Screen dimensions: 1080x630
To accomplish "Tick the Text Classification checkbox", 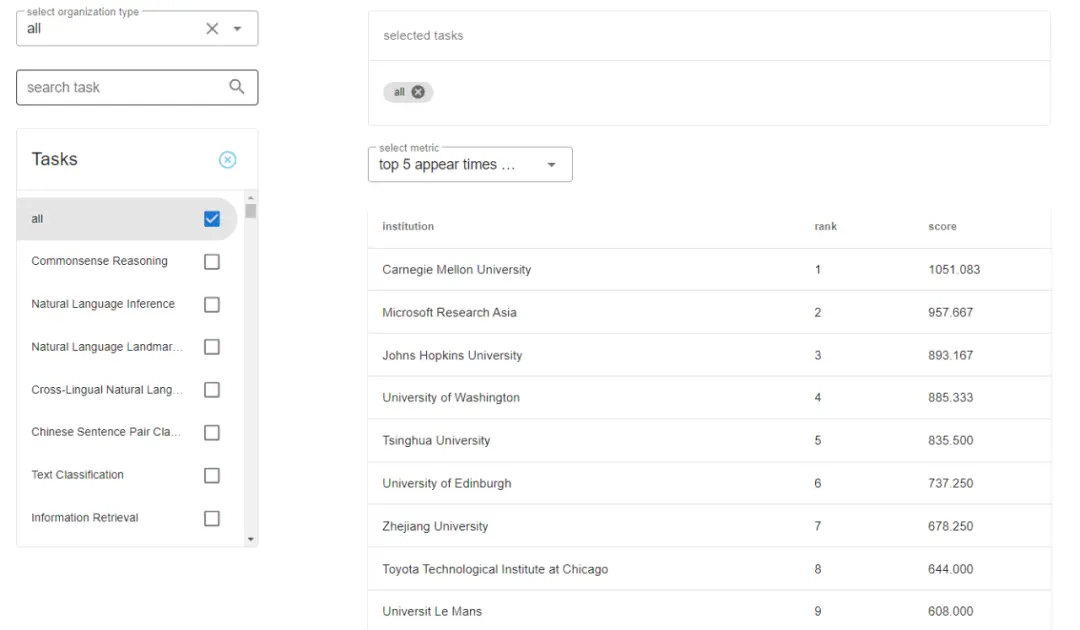I will click(x=212, y=476).
